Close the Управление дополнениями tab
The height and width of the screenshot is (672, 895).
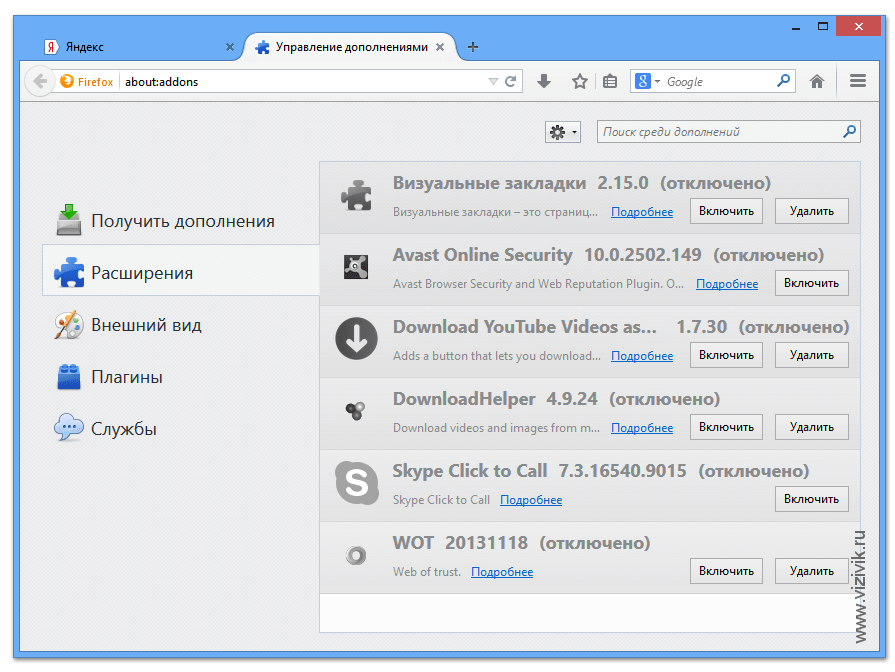point(440,47)
